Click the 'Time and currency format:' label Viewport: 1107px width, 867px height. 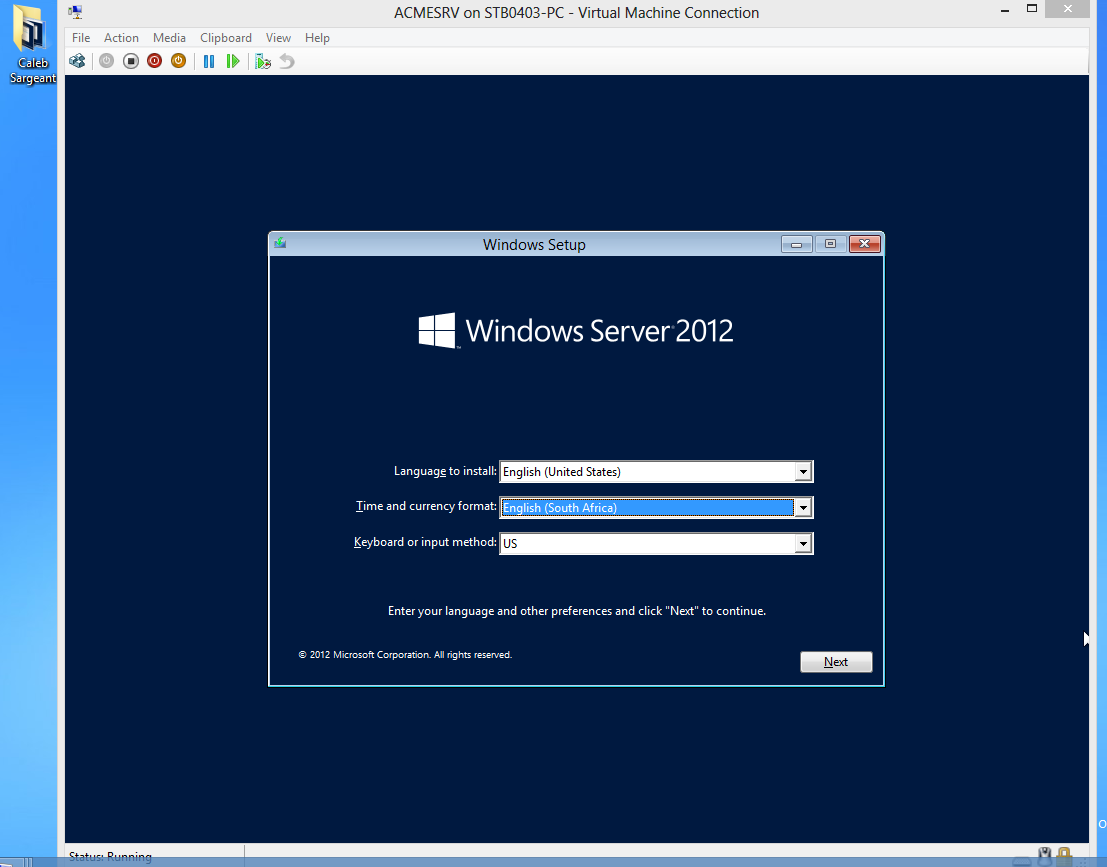click(x=426, y=506)
